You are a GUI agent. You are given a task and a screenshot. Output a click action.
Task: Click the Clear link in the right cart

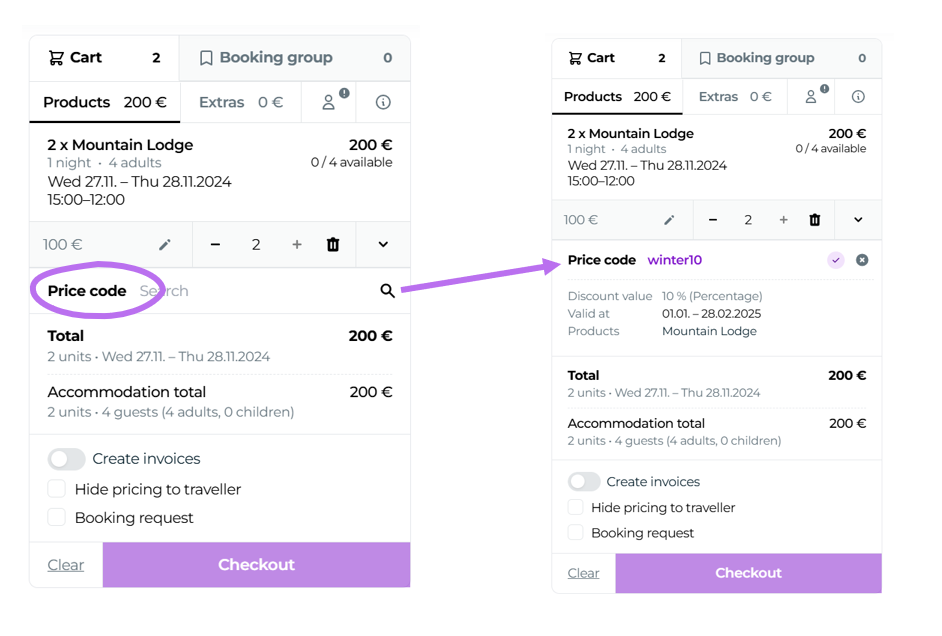[x=584, y=573]
